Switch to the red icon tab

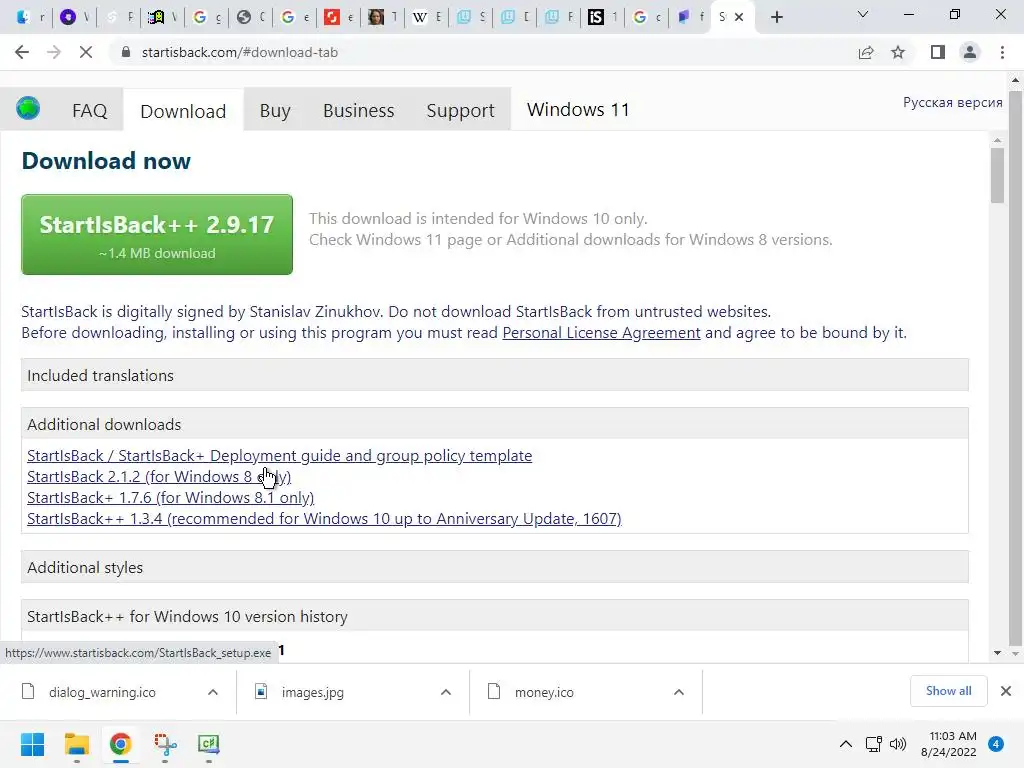tap(338, 18)
